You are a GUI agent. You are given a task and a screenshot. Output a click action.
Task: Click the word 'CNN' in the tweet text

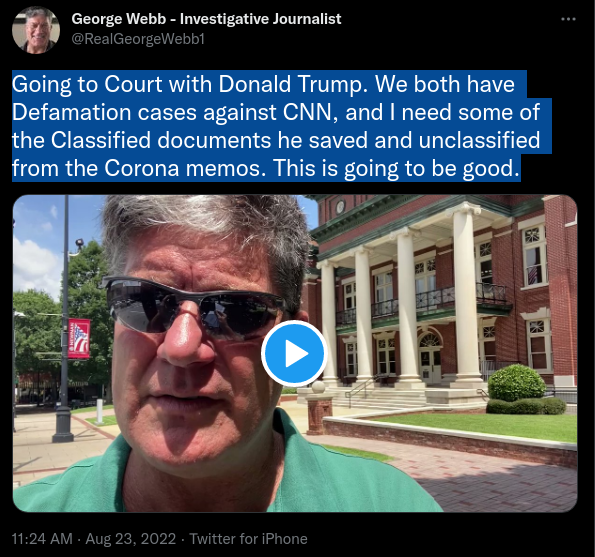307,112
